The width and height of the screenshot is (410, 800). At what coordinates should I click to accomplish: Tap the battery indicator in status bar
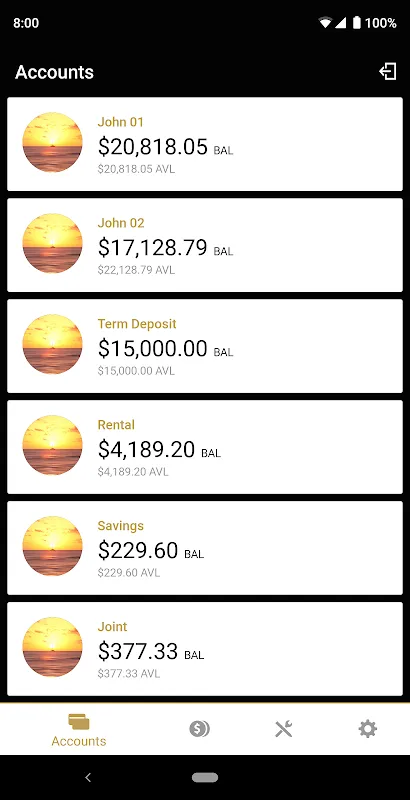356,22
